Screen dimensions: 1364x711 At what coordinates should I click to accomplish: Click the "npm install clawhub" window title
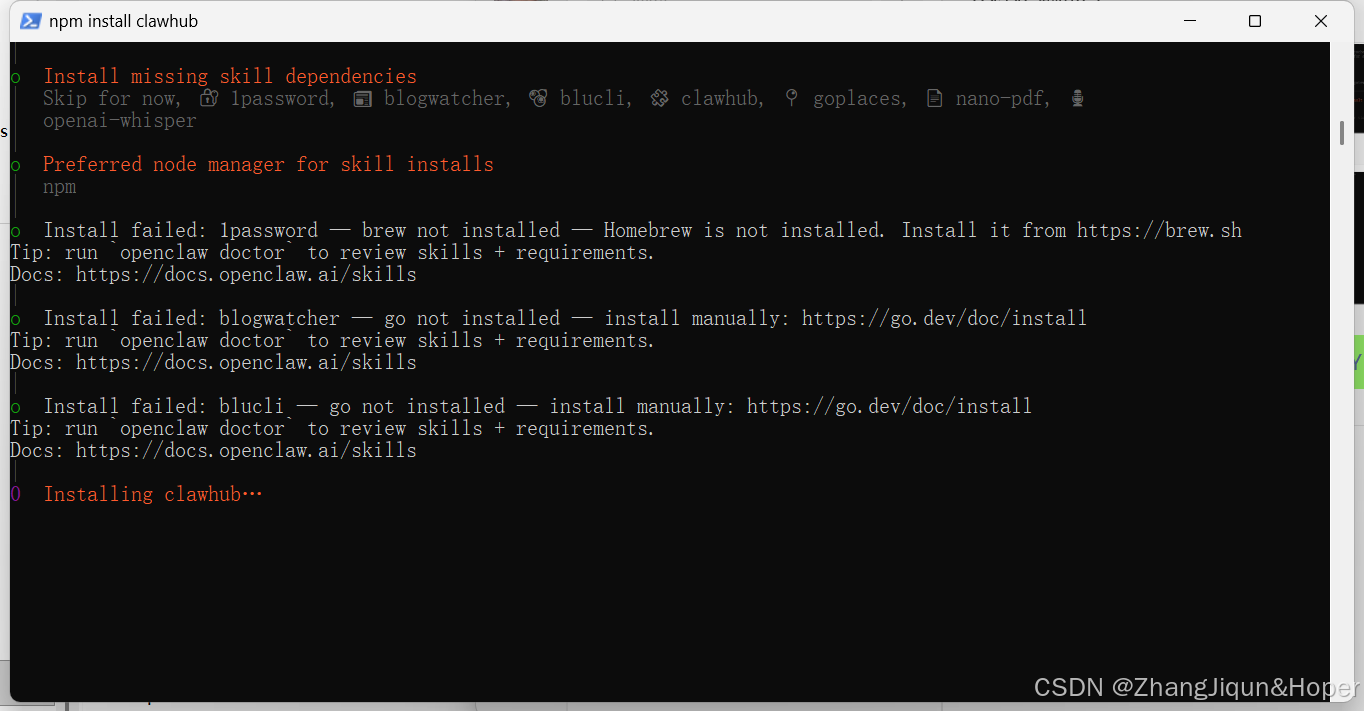123,21
